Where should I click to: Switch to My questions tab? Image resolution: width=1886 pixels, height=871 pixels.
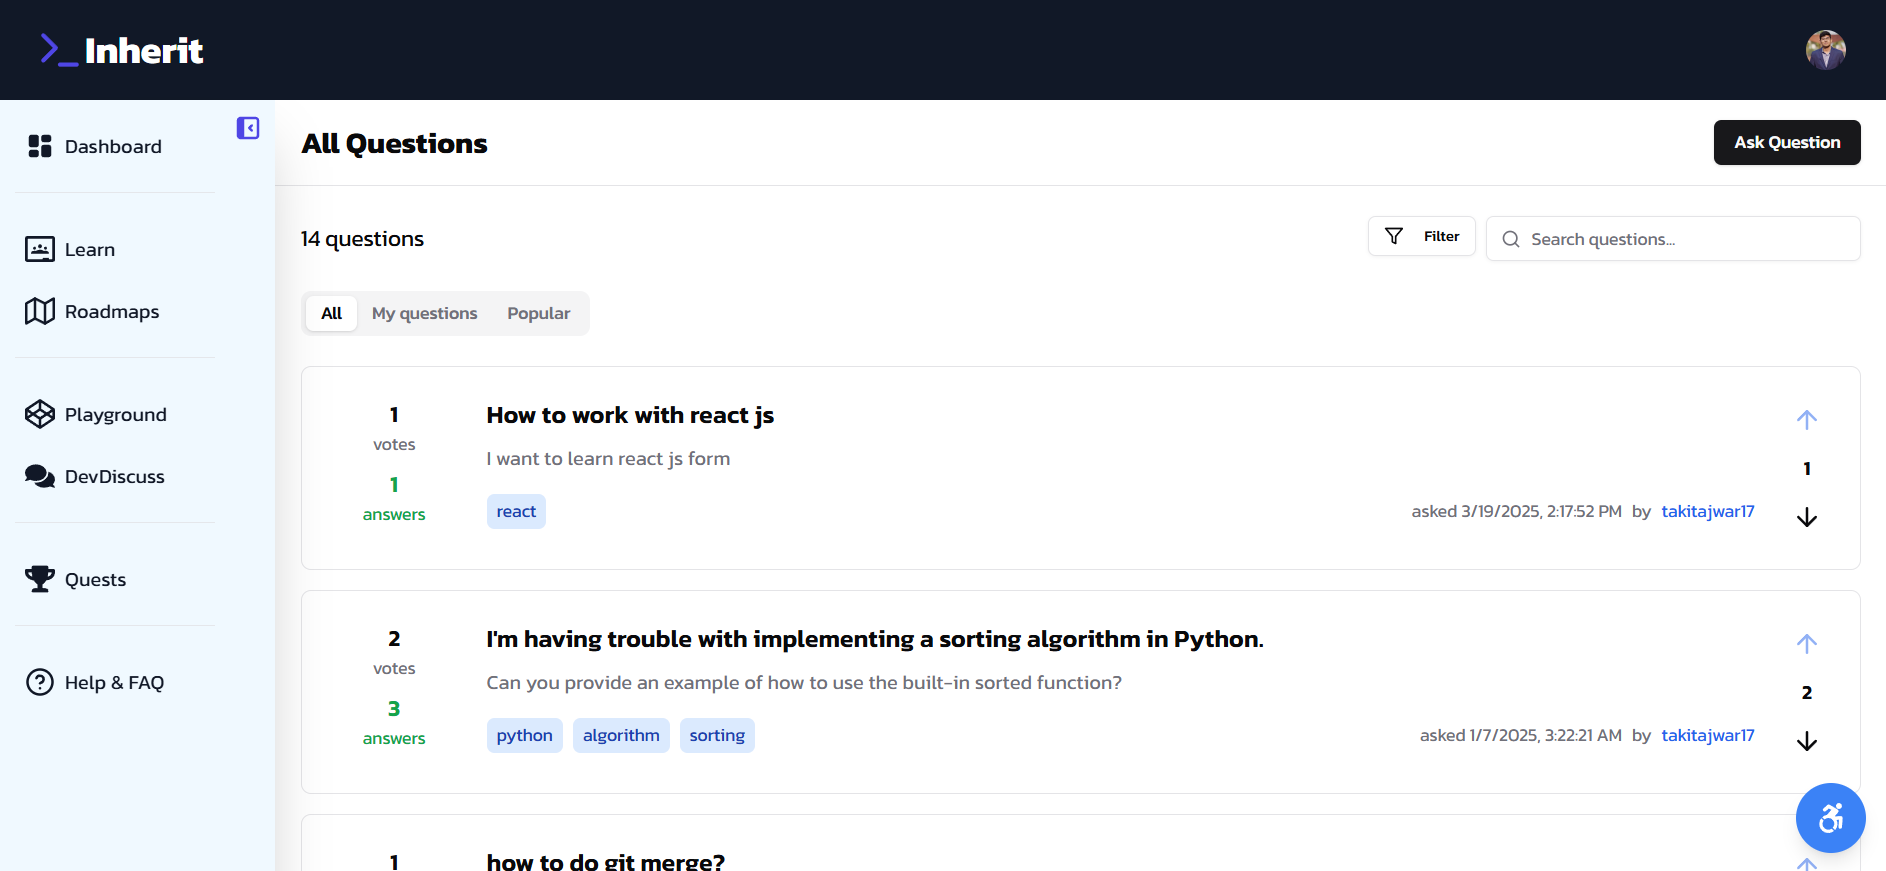coord(424,313)
